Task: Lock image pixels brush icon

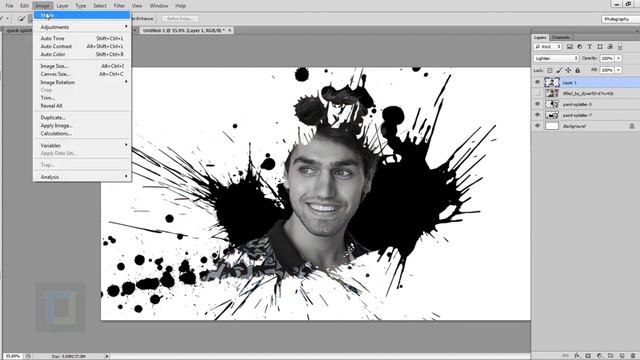Action: [x=559, y=70]
